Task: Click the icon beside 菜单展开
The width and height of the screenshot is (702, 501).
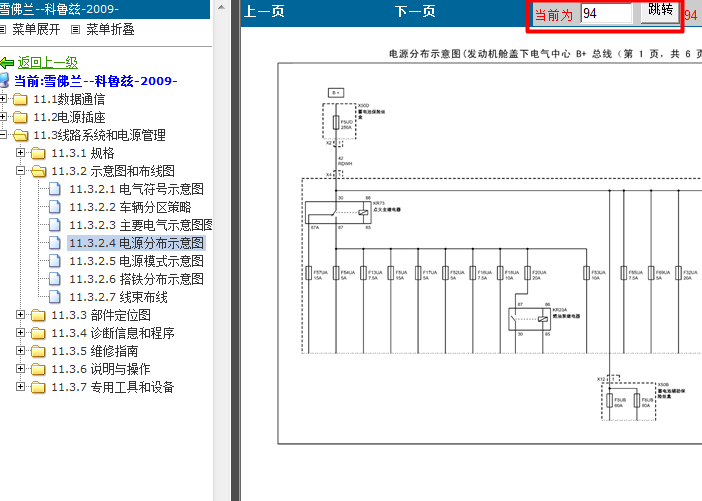Action: tap(3, 30)
